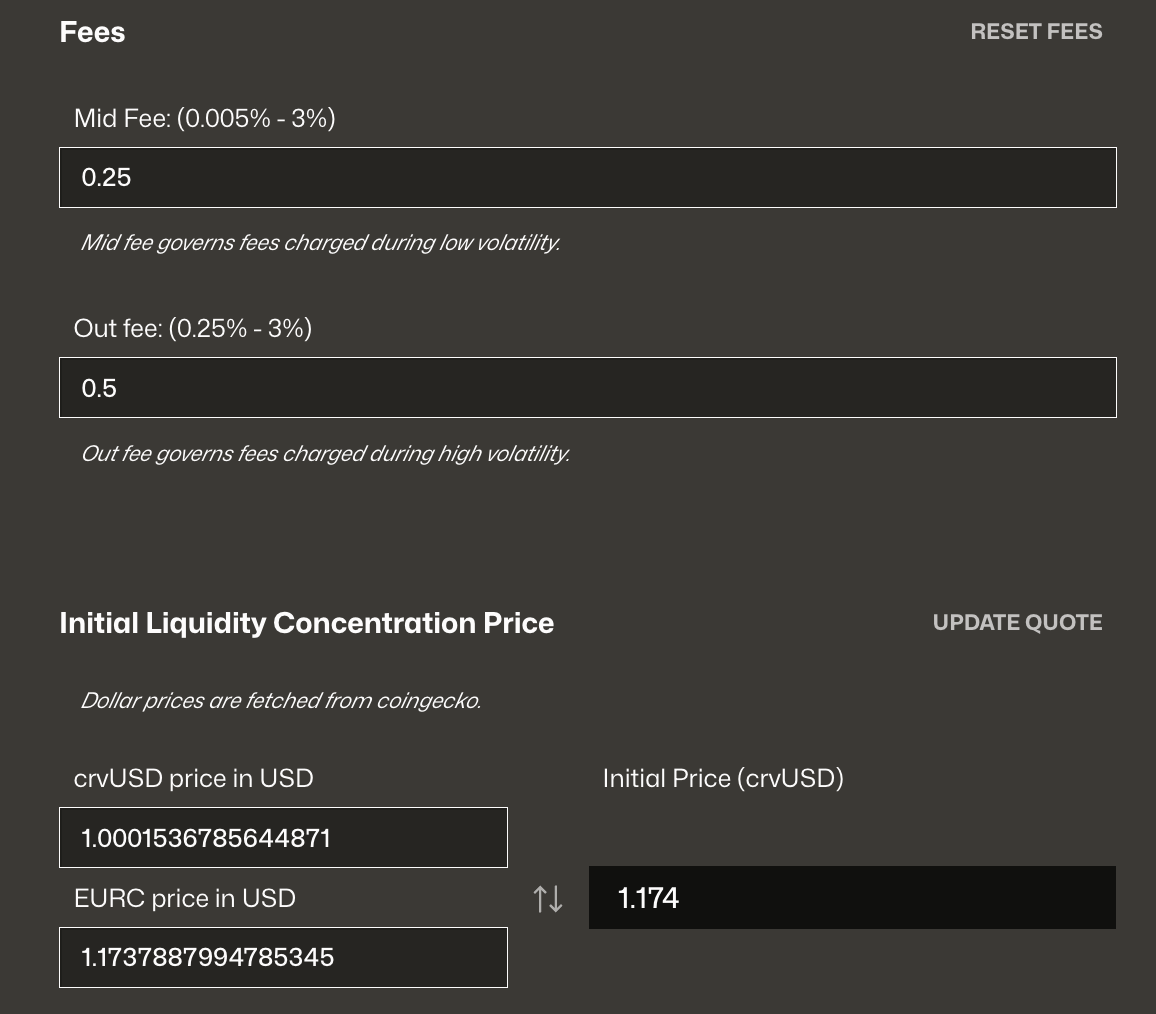The height and width of the screenshot is (1014, 1156).
Task: Click the "crvUSD price in USD" label
Action: click(x=193, y=778)
